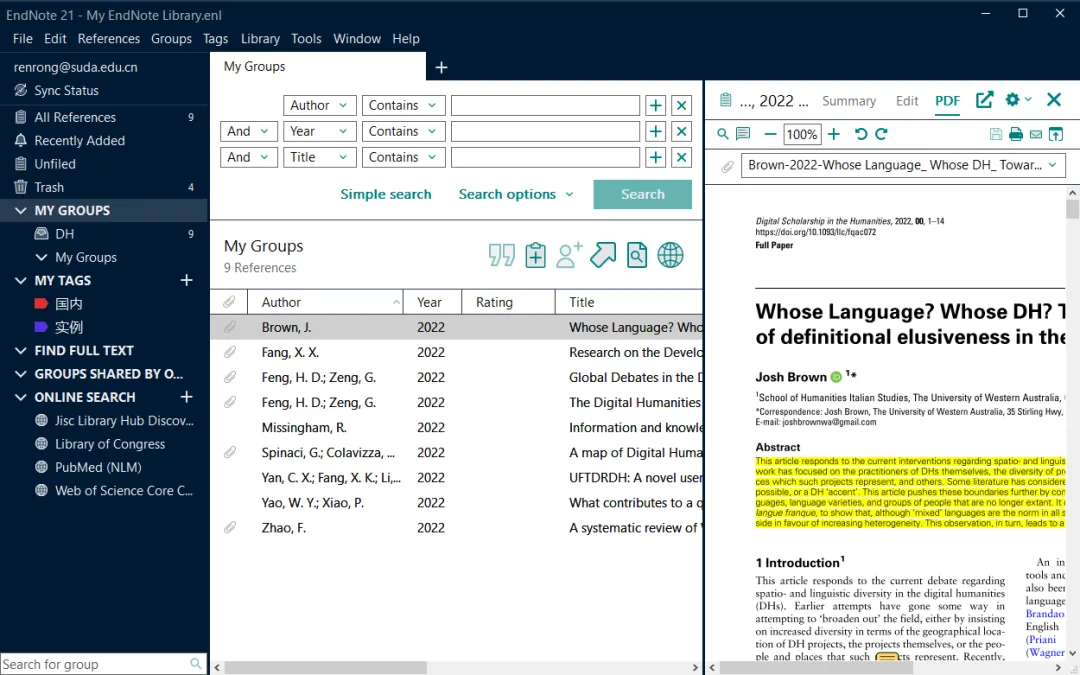Click the Search button
The width and height of the screenshot is (1080, 675).
click(643, 194)
